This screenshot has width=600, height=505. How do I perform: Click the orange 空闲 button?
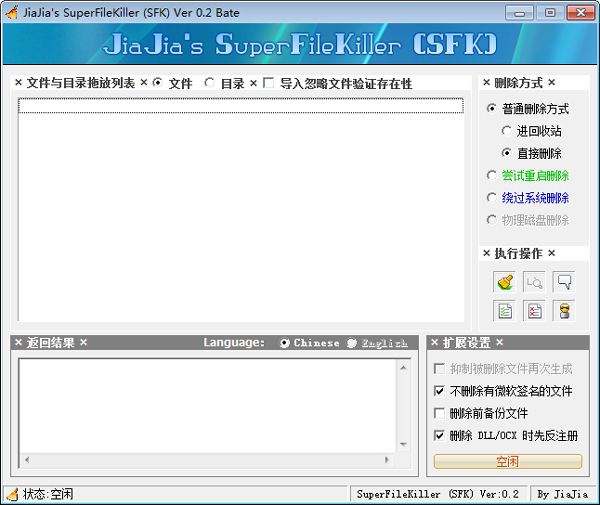click(x=508, y=461)
